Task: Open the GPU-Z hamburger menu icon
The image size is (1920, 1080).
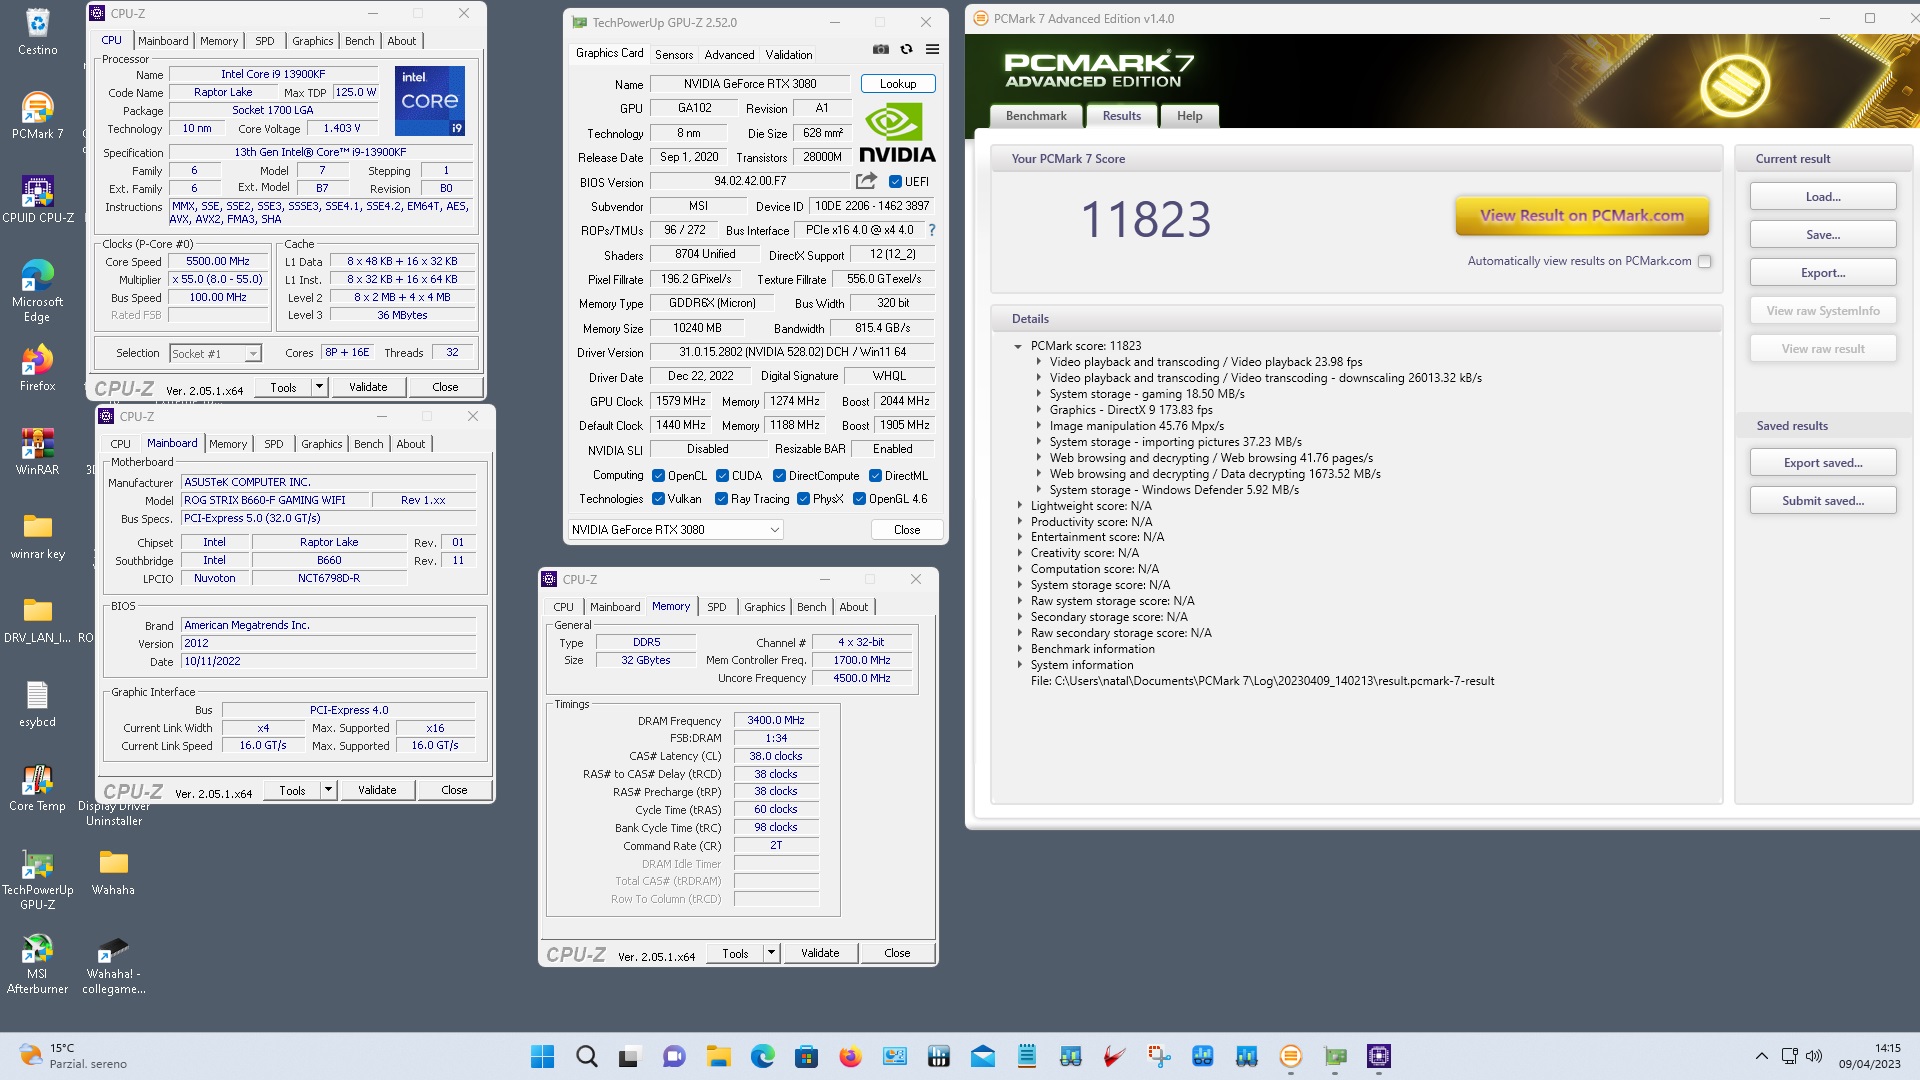Action: point(932,50)
